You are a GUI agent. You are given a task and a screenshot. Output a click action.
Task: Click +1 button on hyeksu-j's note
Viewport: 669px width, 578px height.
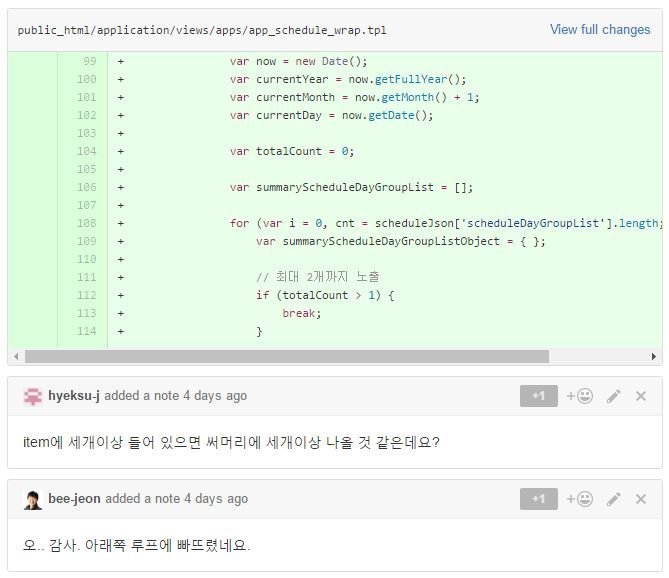click(538, 396)
